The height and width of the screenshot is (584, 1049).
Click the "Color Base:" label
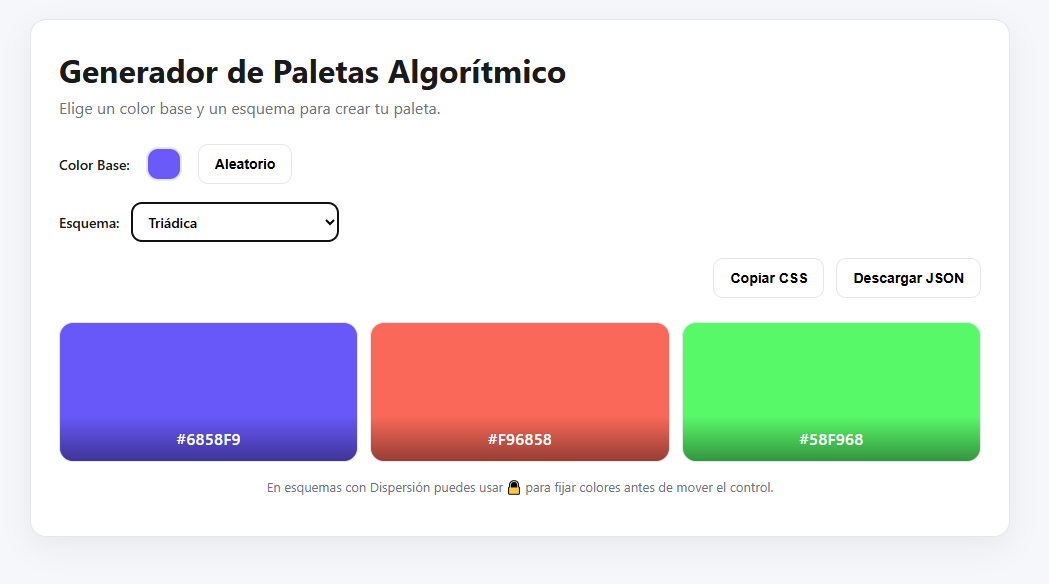point(94,165)
